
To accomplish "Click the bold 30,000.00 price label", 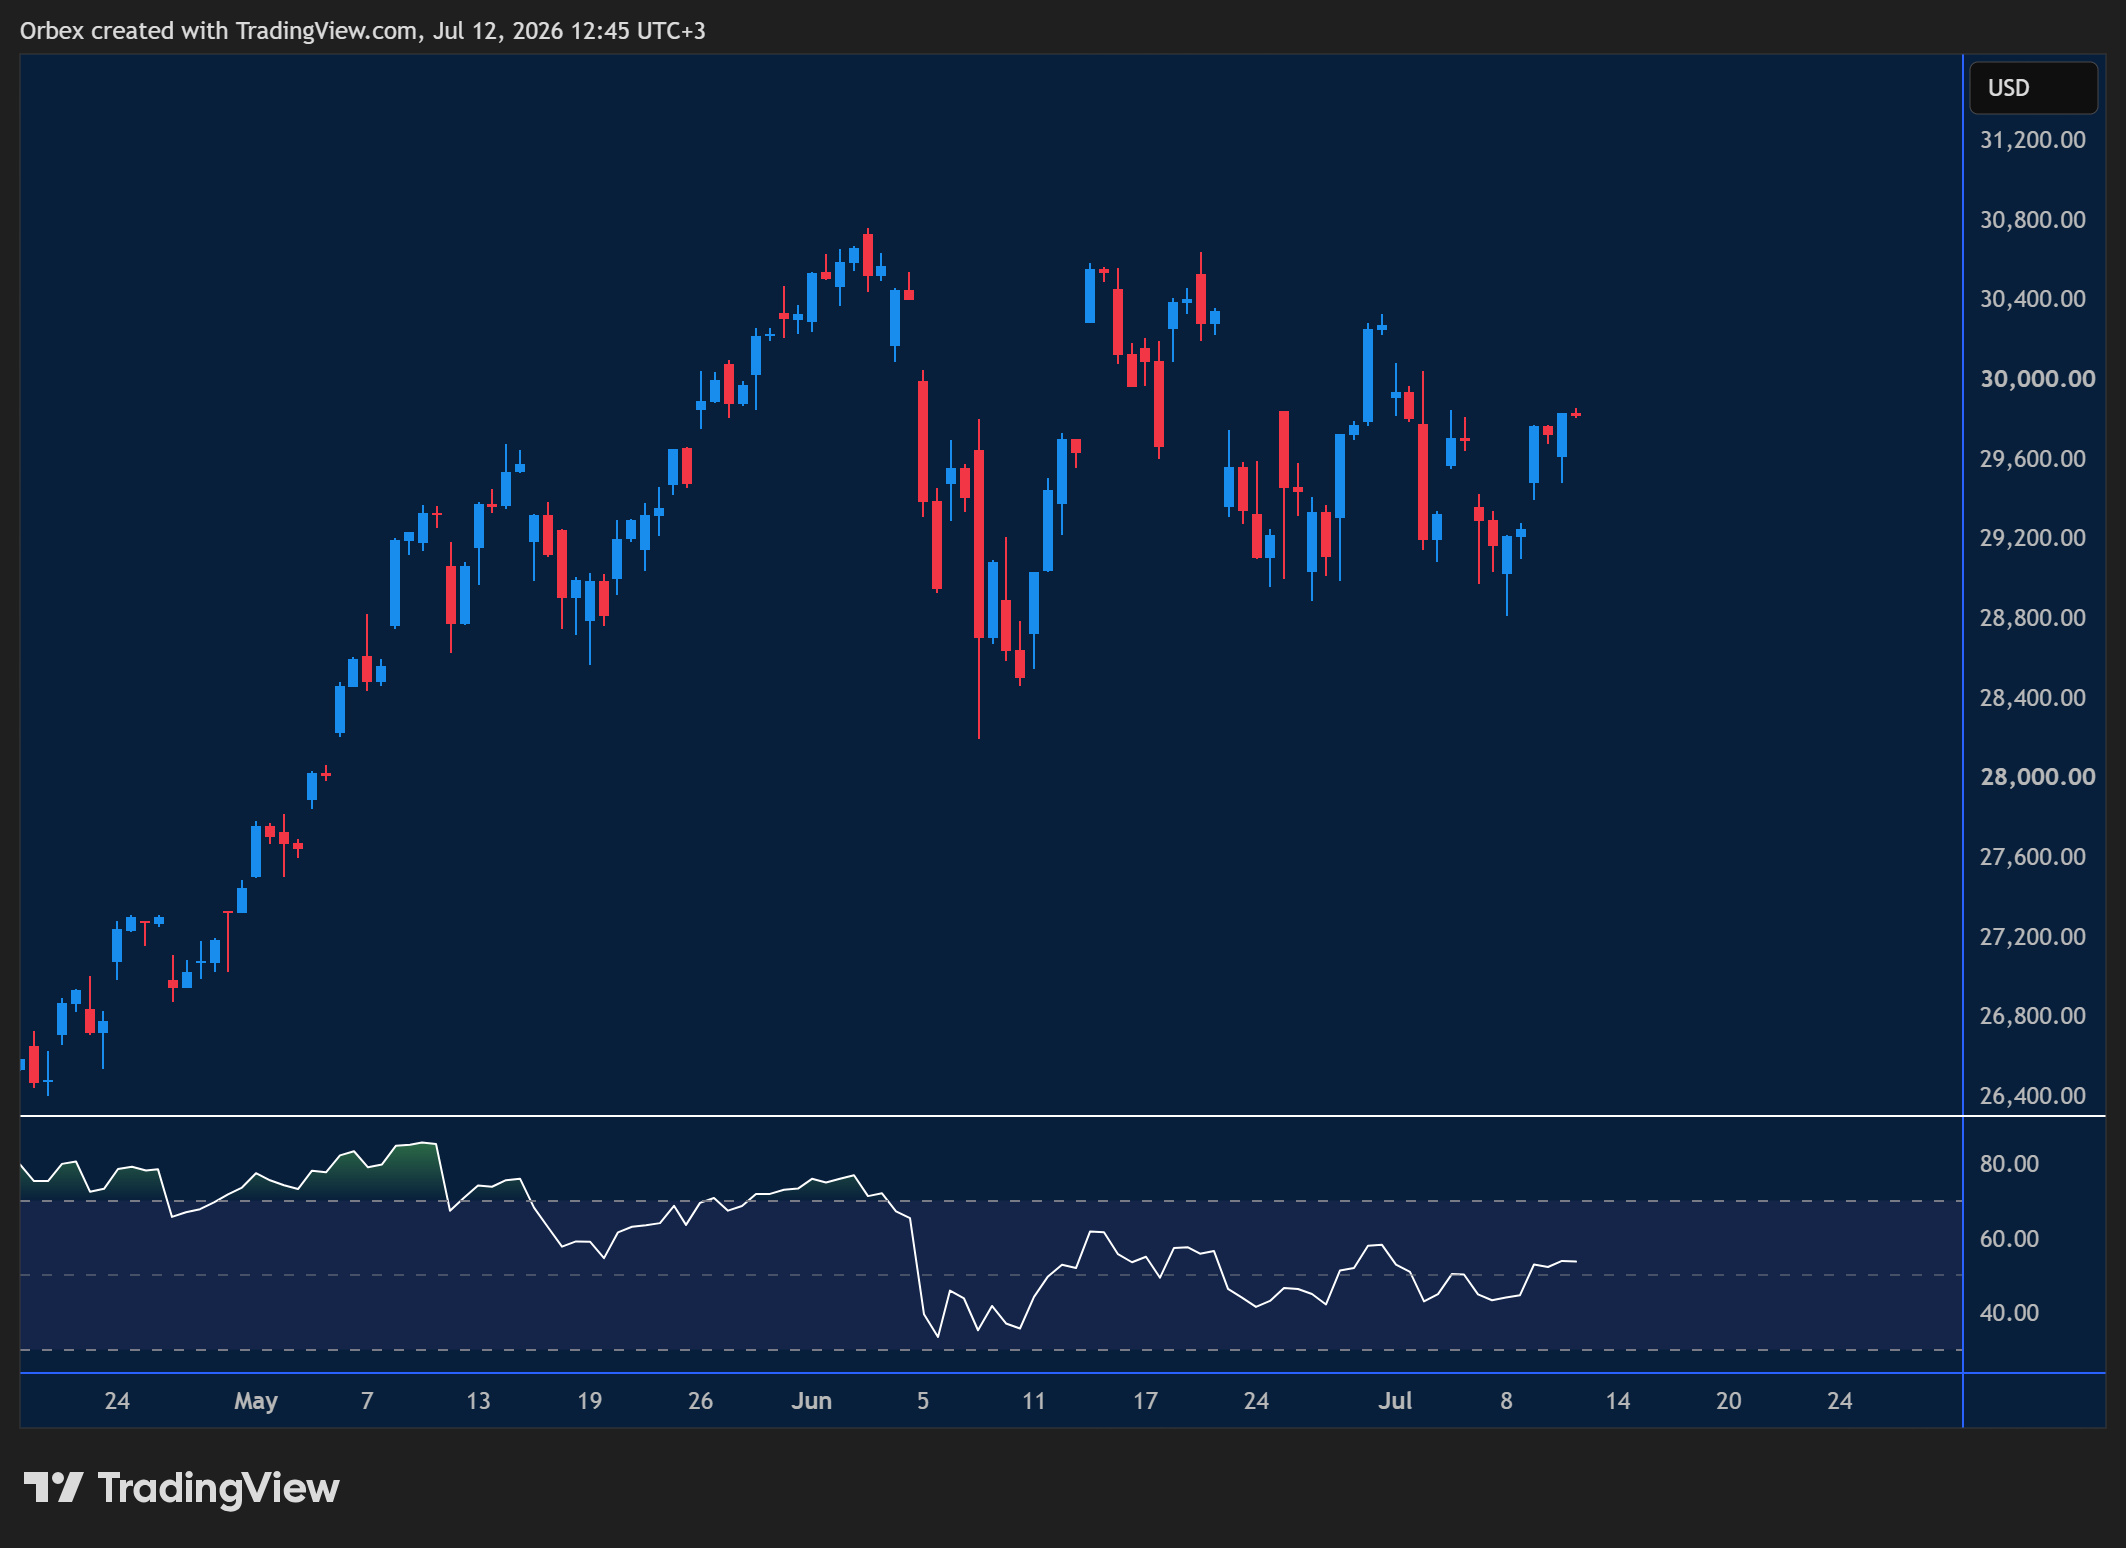I will click(2038, 379).
